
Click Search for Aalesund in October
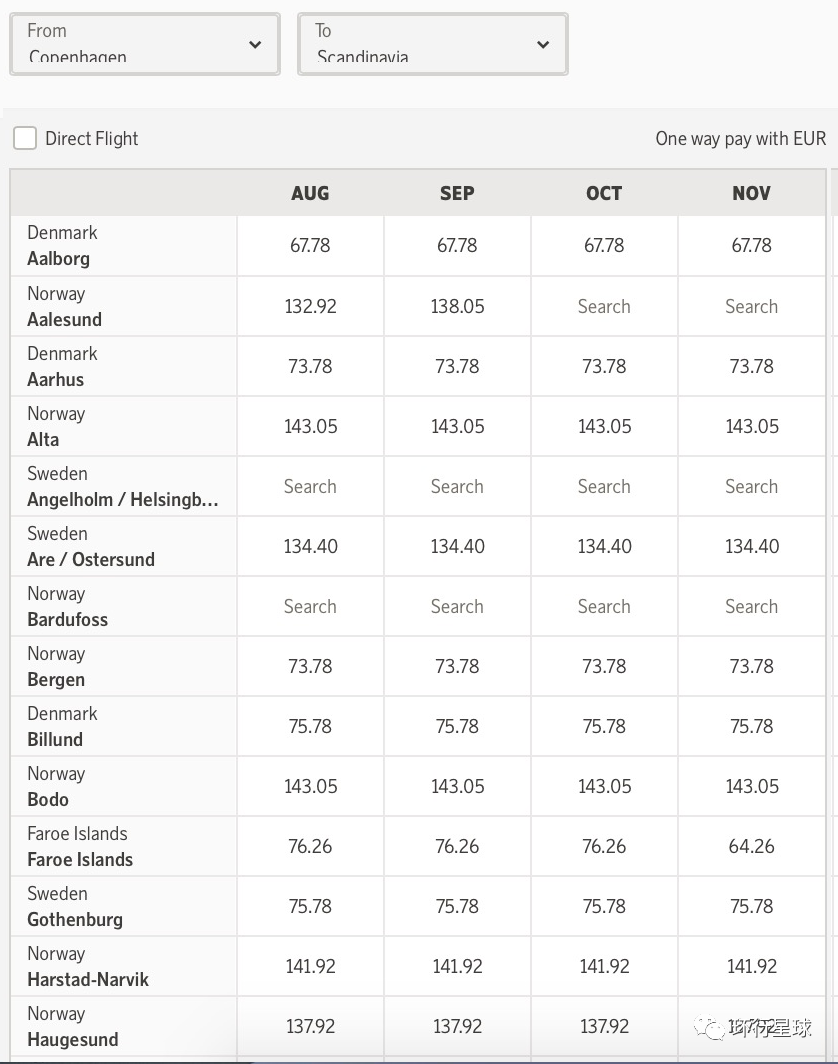tap(604, 307)
